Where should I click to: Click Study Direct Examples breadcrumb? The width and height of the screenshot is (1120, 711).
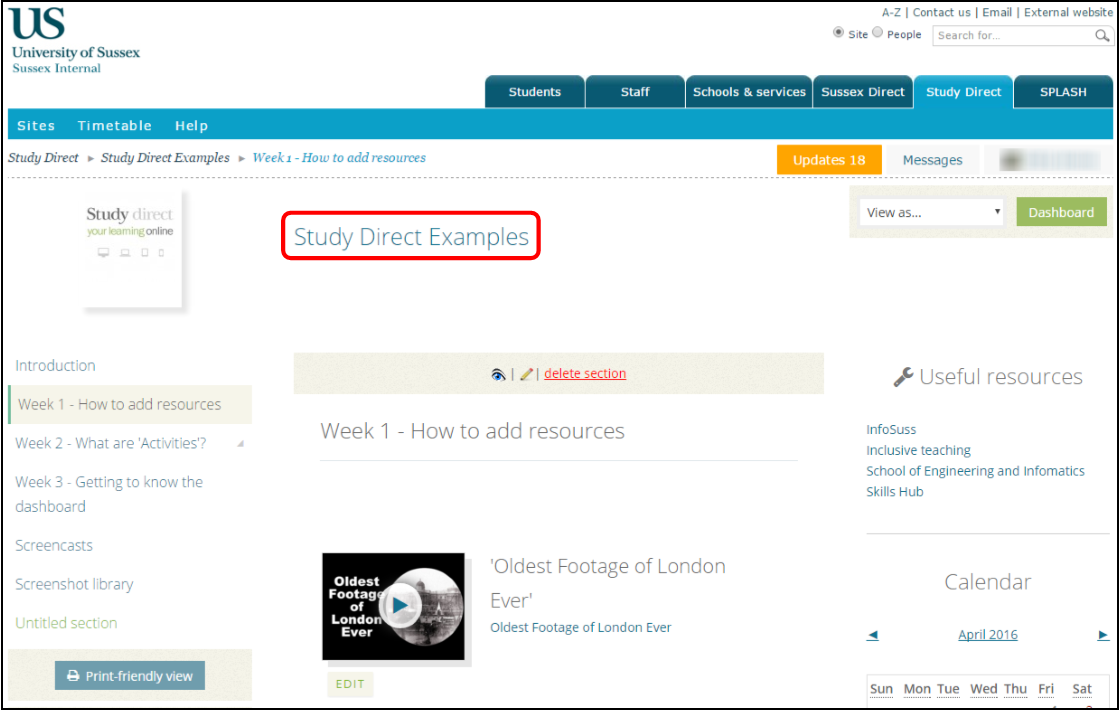pyautogui.click(x=165, y=158)
